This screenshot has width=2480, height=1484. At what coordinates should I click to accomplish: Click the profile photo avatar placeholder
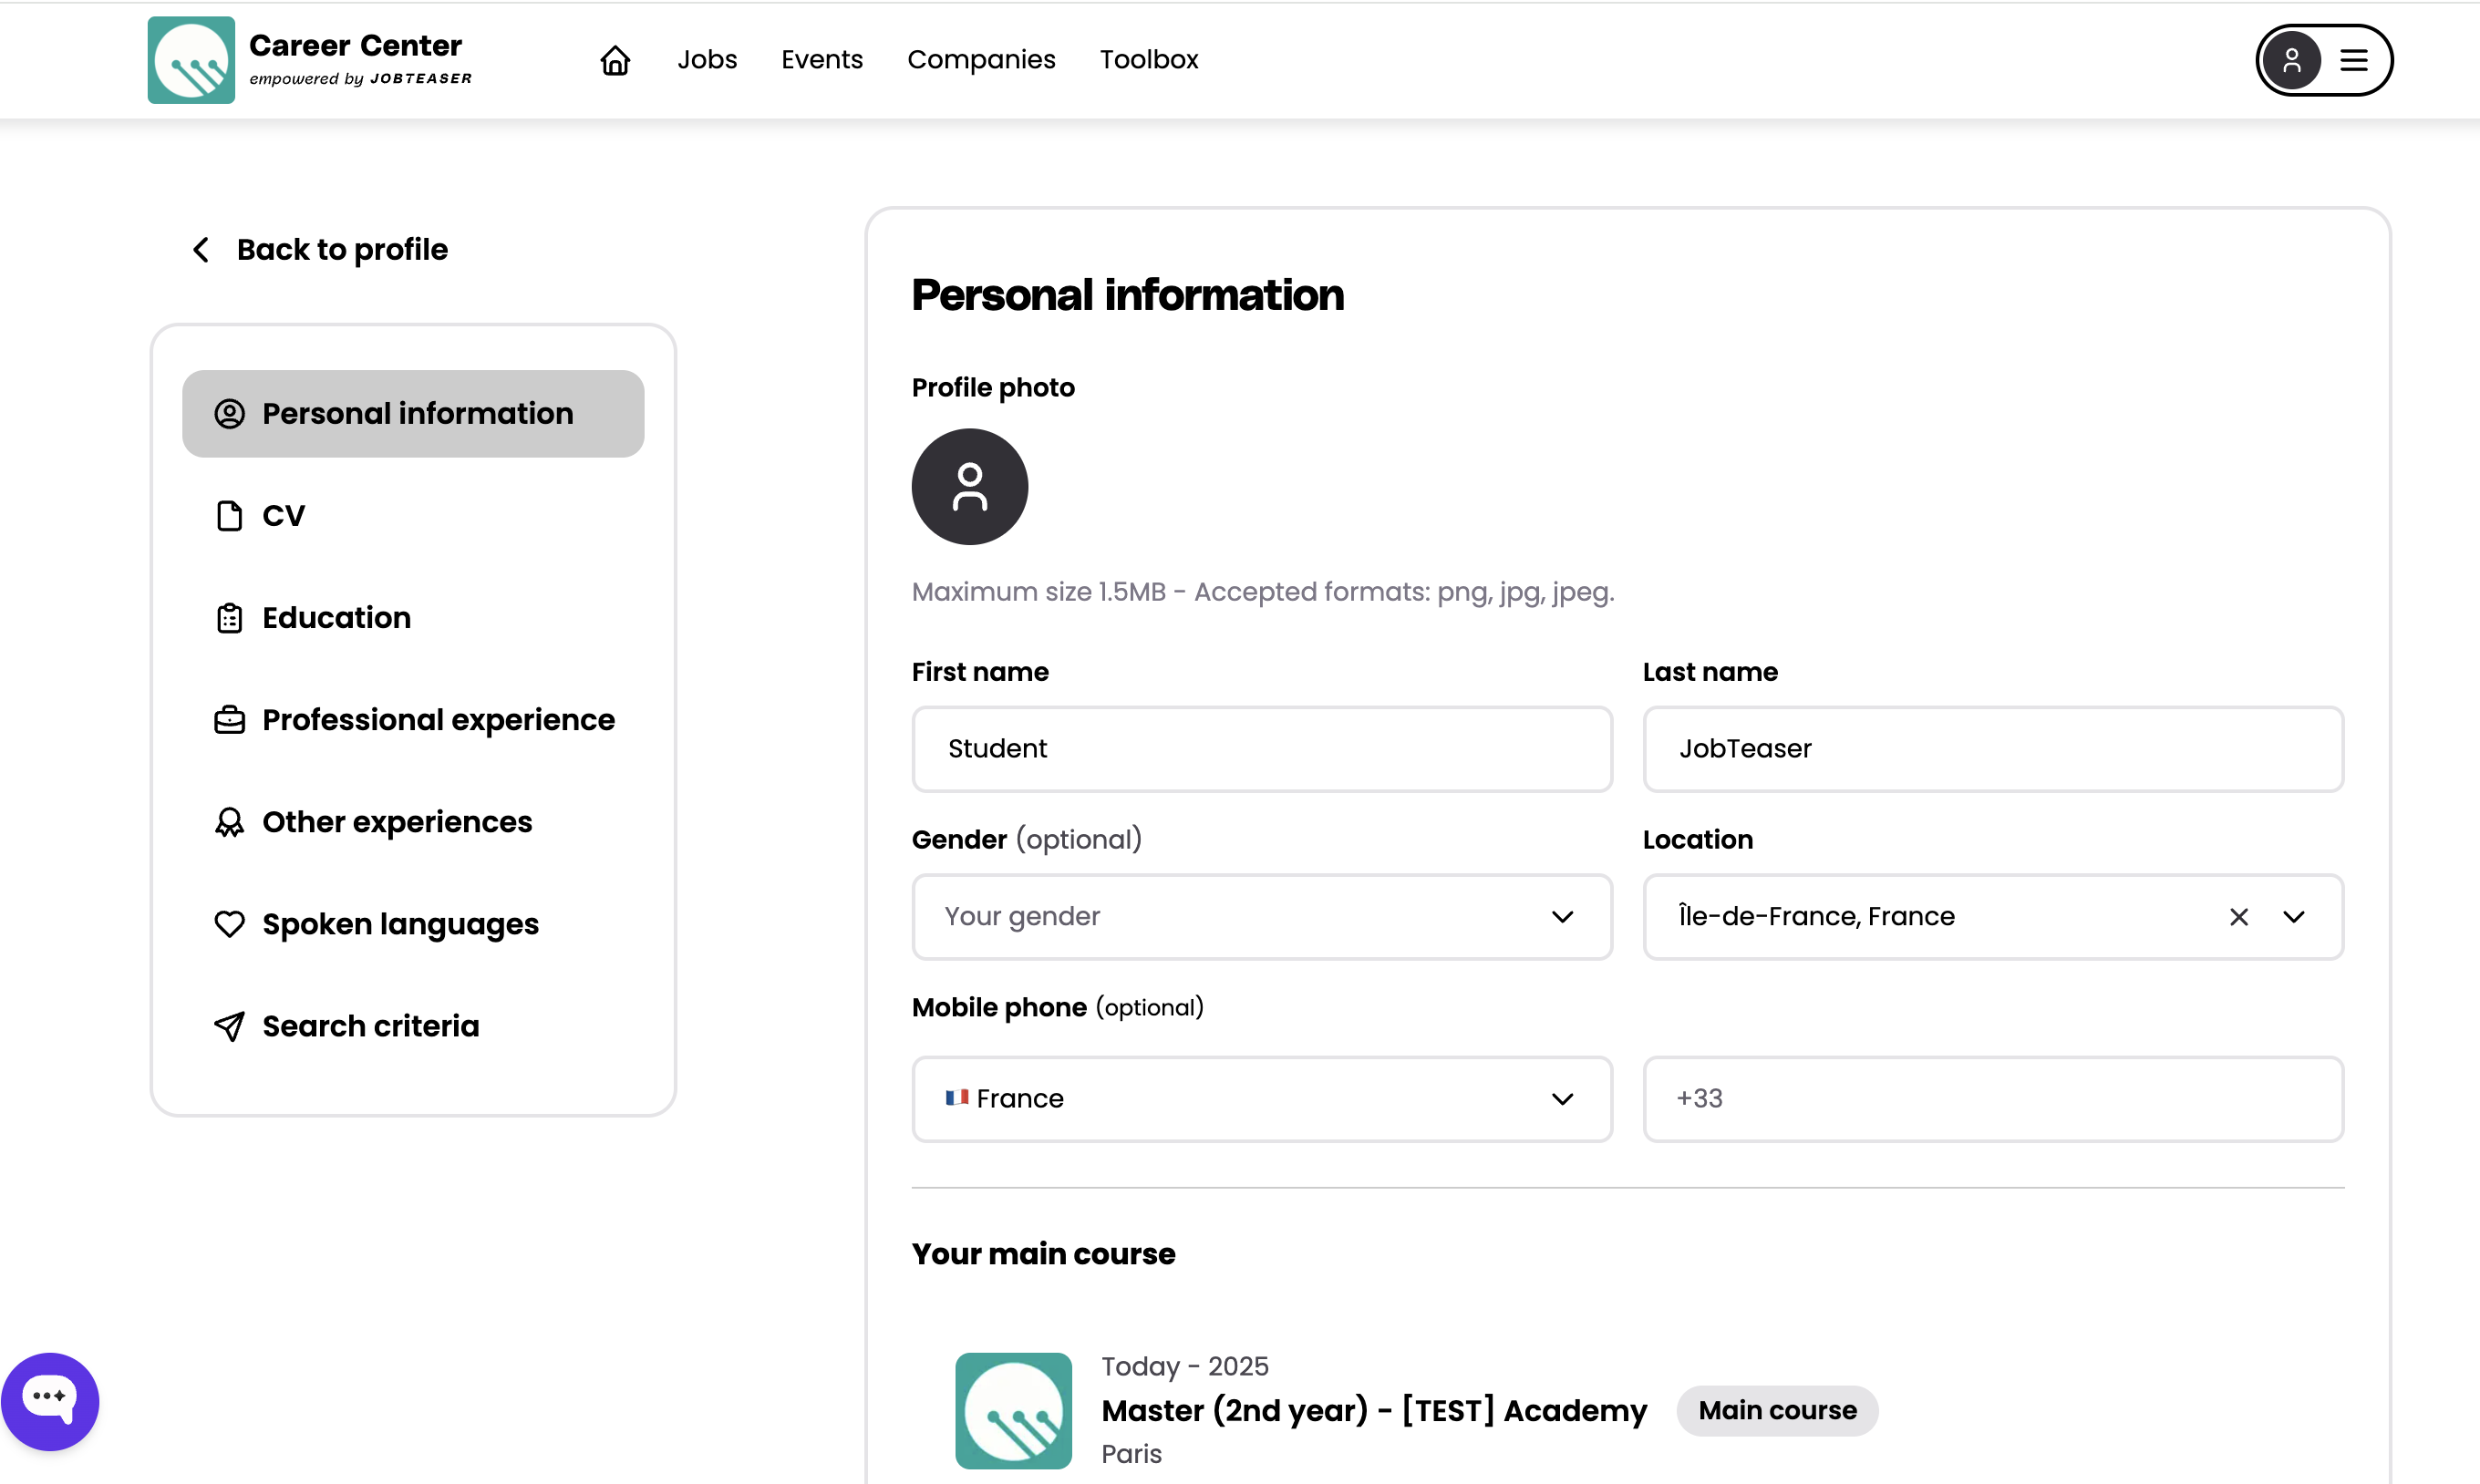click(969, 487)
